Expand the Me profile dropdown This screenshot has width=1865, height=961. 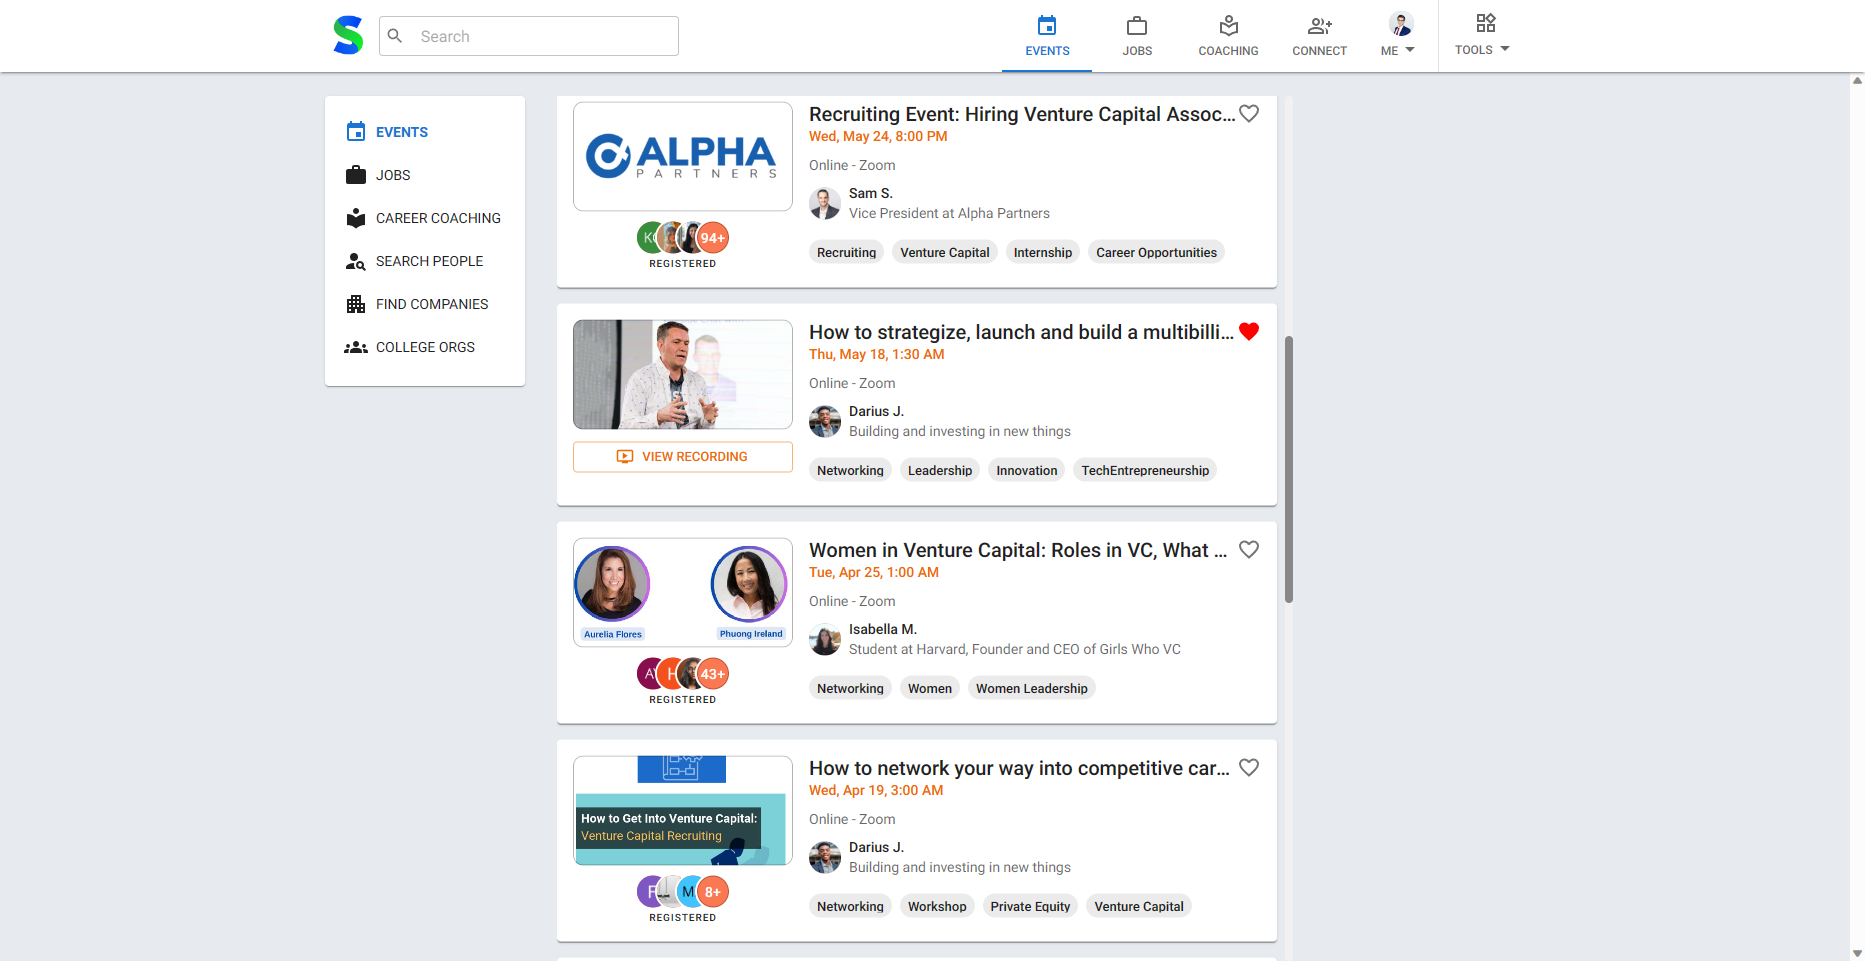(1398, 36)
